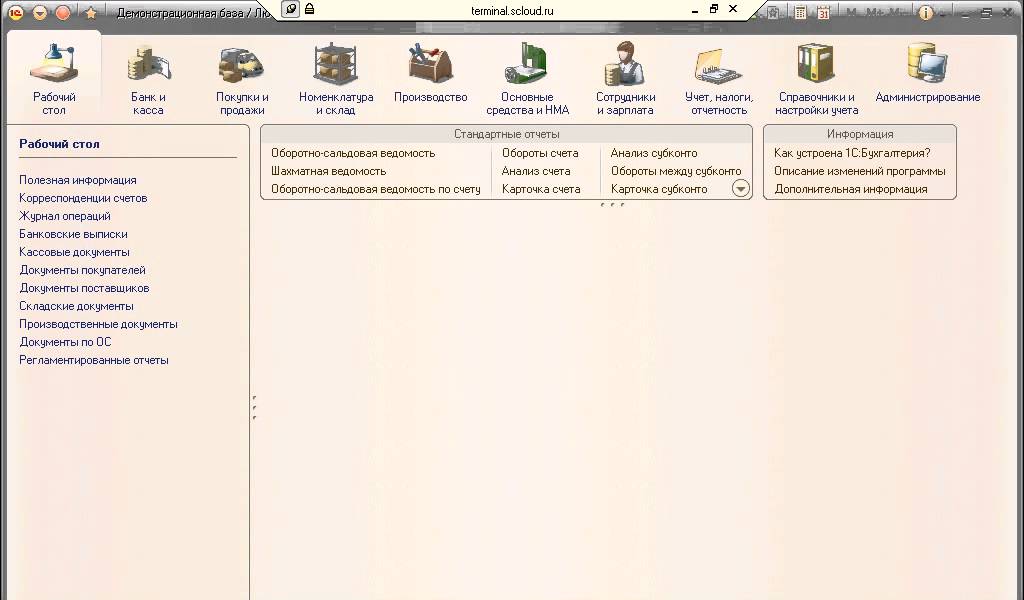This screenshot has height=600, width=1024.
Task: Restore the terminal.scloud.ru session window
Action: (x=714, y=9)
